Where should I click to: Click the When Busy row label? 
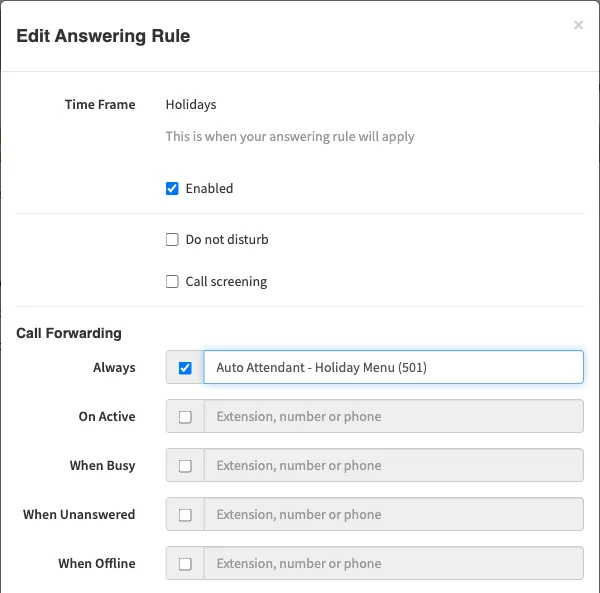[x=102, y=466]
